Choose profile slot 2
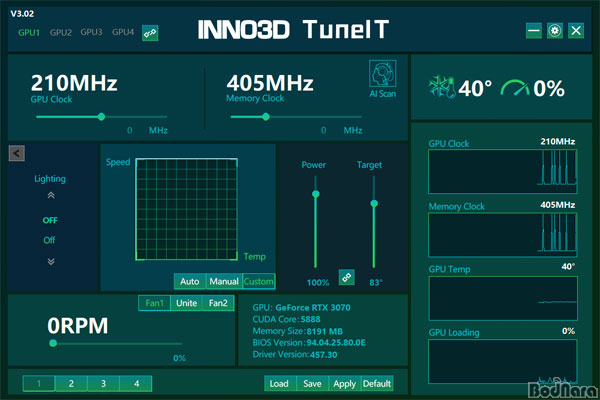This screenshot has width=600, height=400. click(x=71, y=384)
